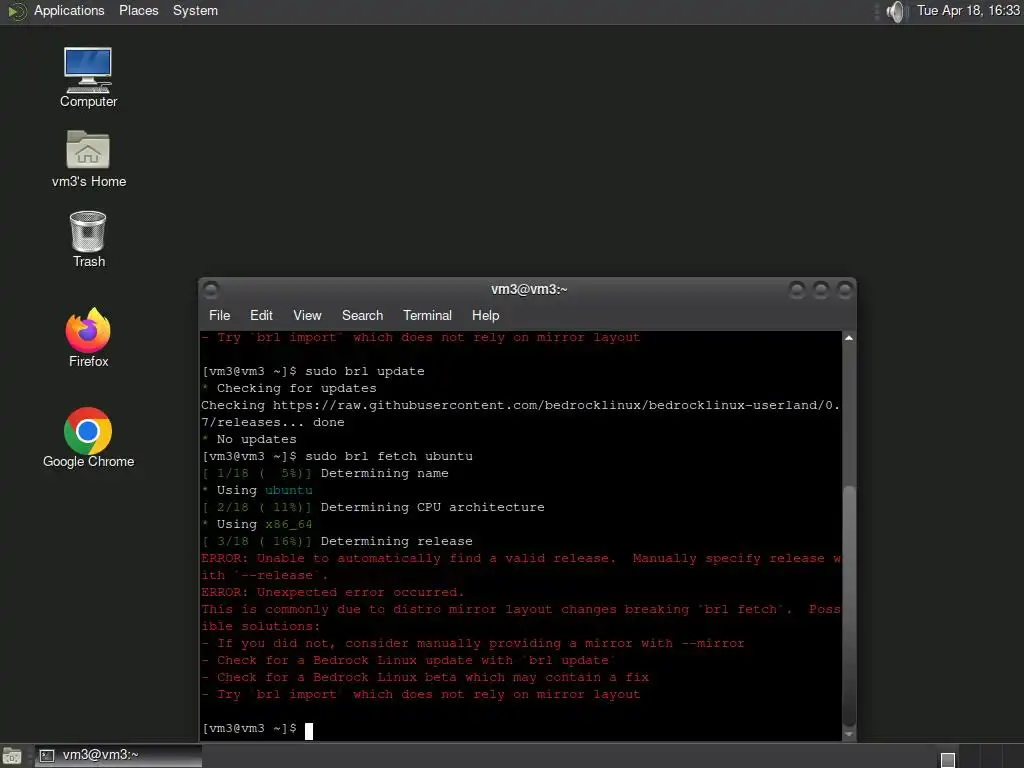Click the volume speaker icon in panel
Screen dimensions: 1024x768
click(897, 11)
